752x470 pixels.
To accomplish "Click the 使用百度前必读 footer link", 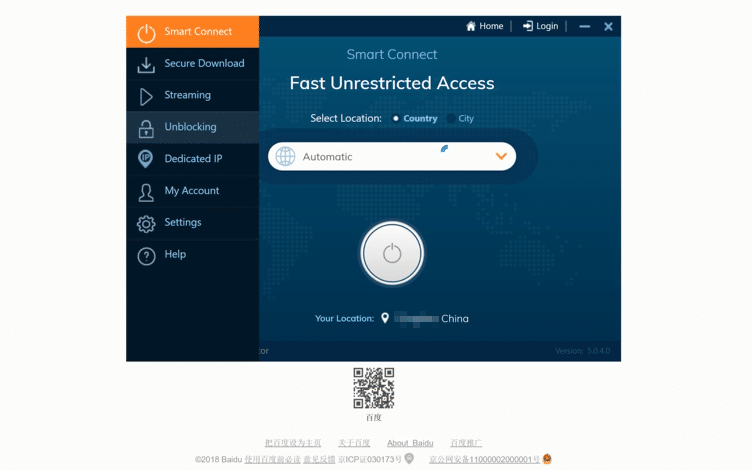I will [272, 459].
